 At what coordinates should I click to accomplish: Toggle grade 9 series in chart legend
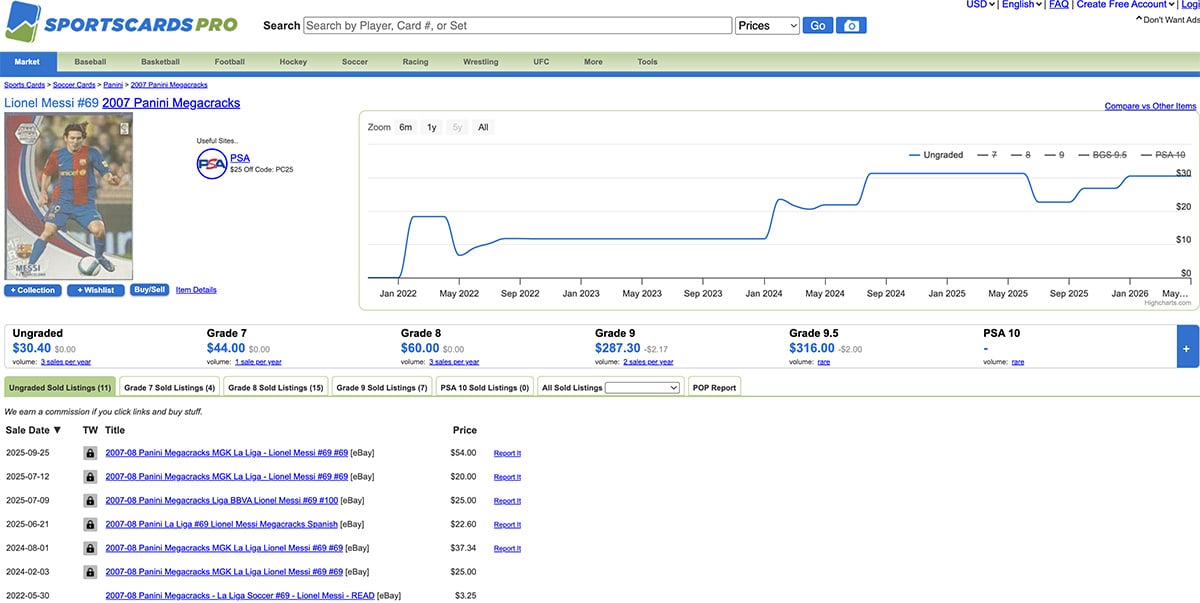pos(1054,155)
